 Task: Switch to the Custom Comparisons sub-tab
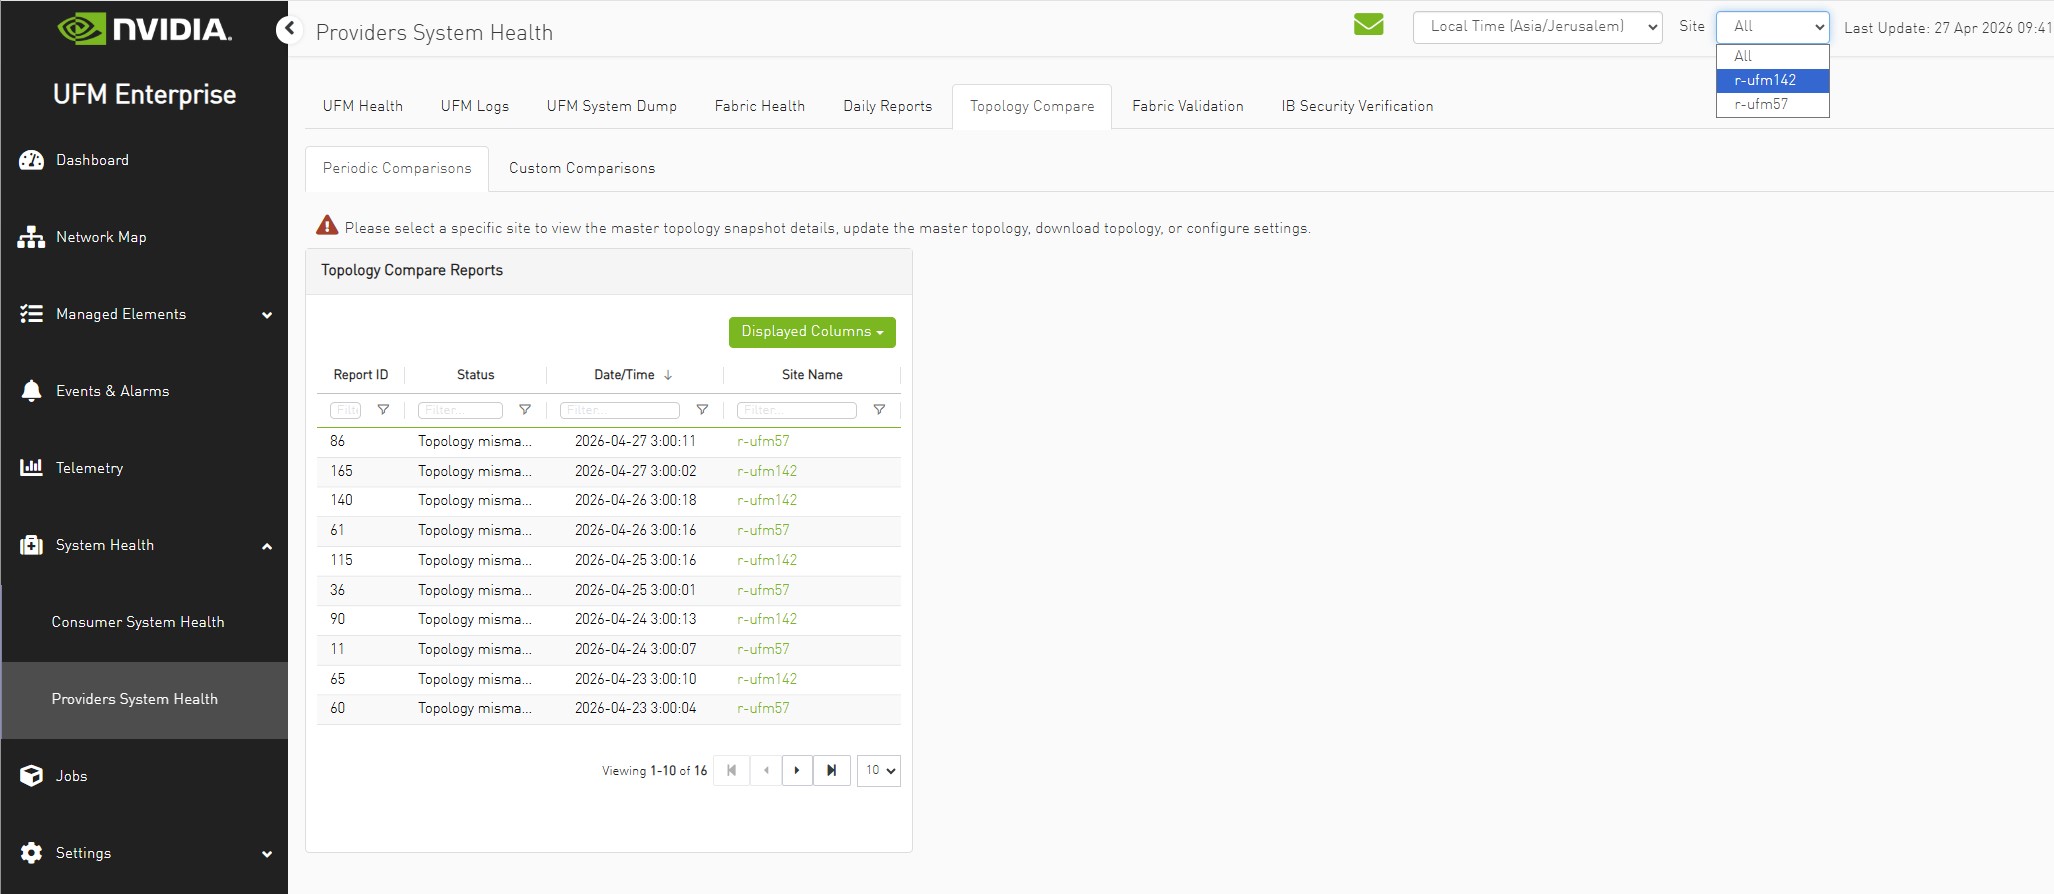pyautogui.click(x=582, y=168)
